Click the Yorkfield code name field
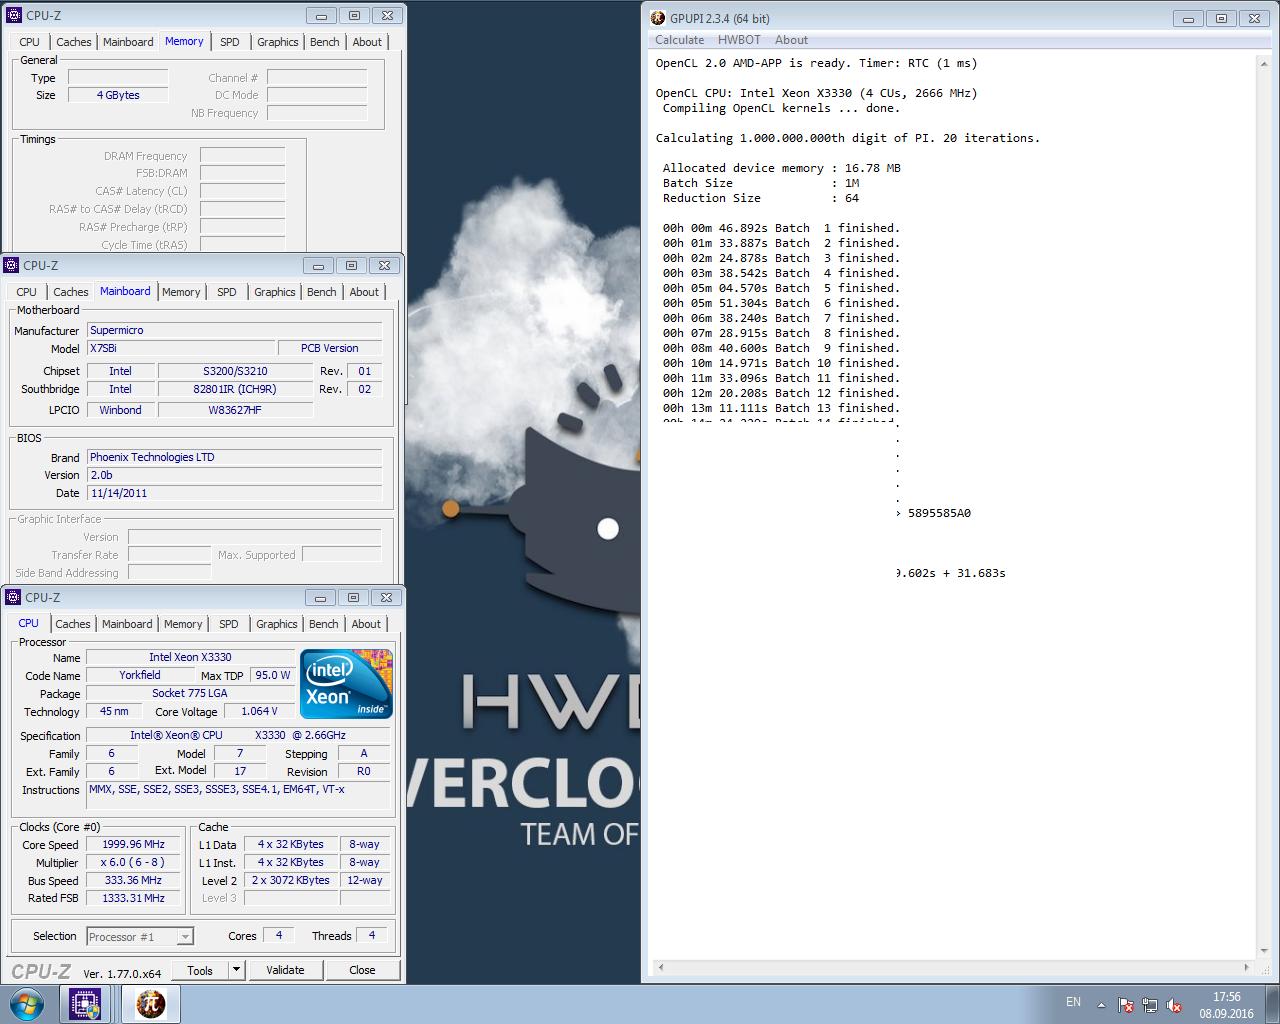 coord(140,675)
